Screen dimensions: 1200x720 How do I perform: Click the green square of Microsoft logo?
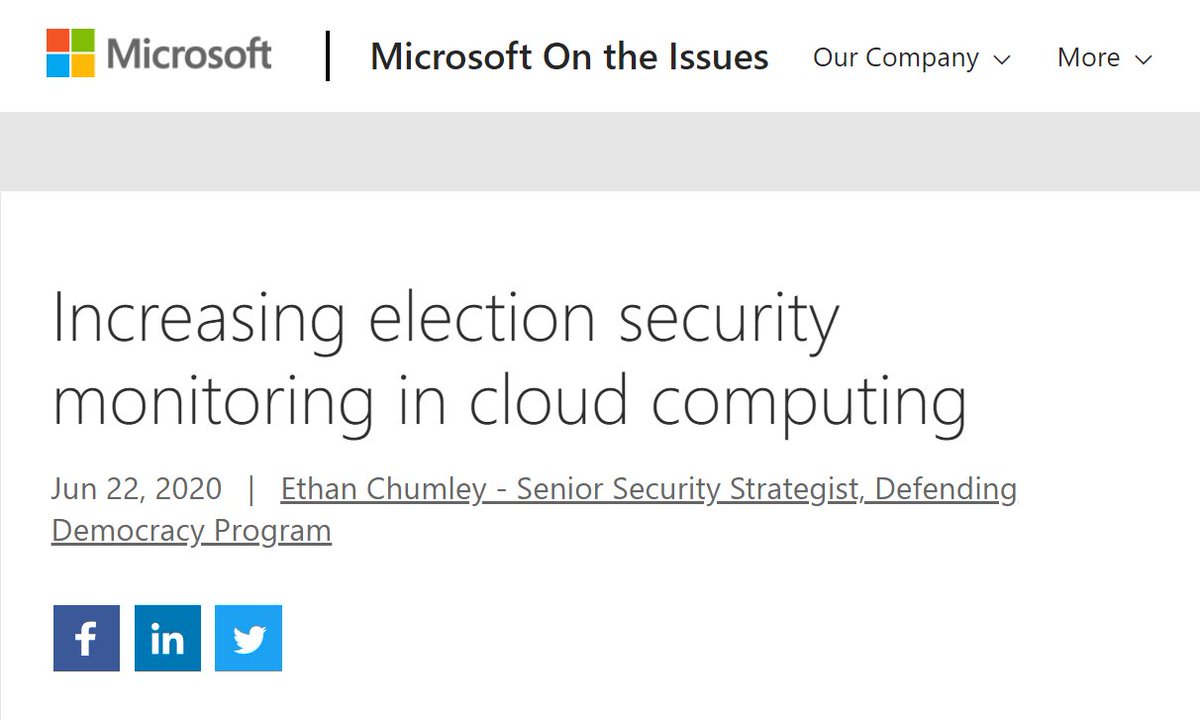point(83,40)
